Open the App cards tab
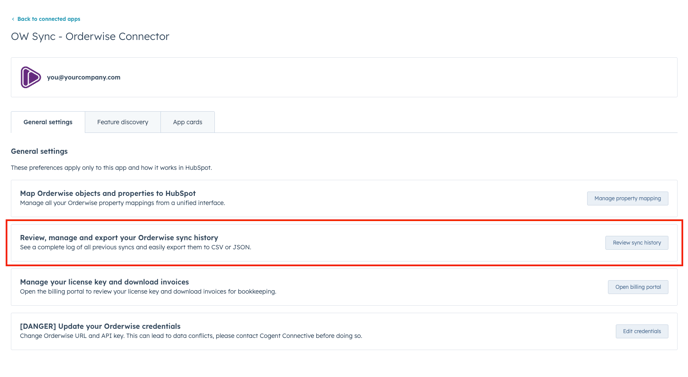This screenshot has height=377, width=688. tap(188, 122)
